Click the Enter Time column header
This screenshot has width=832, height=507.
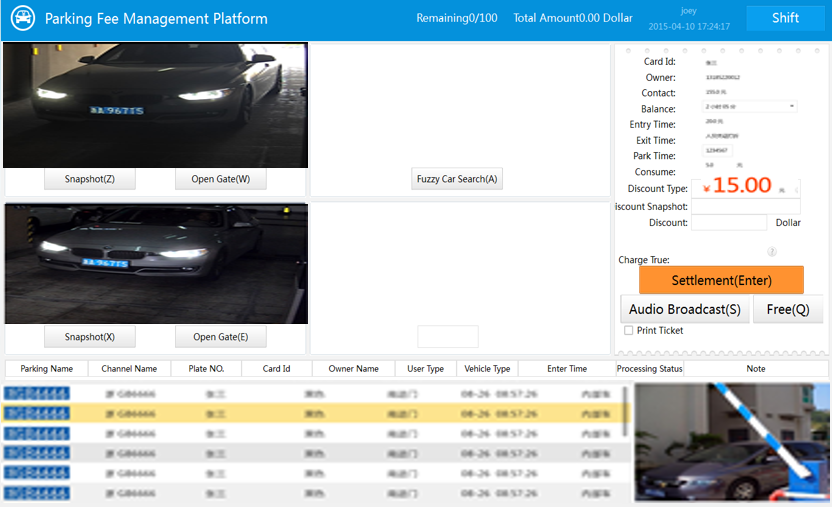pos(566,369)
